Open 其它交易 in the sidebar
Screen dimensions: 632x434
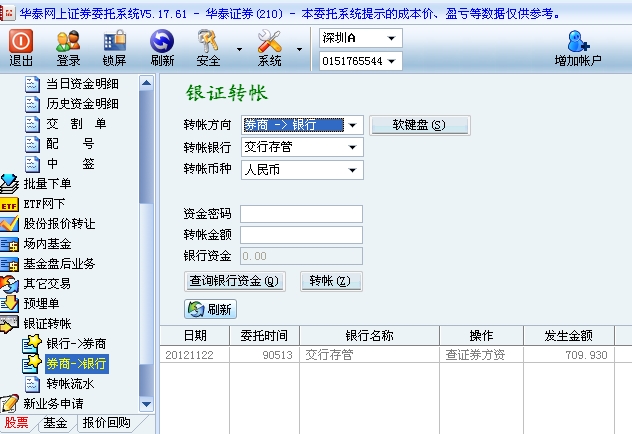(x=36, y=284)
